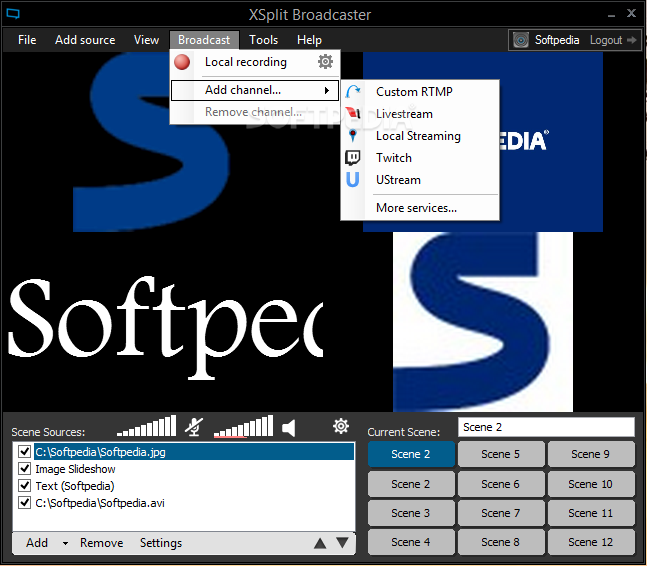This screenshot has width=647, height=566.
Task: Switch to Scene 8
Action: coord(501,542)
